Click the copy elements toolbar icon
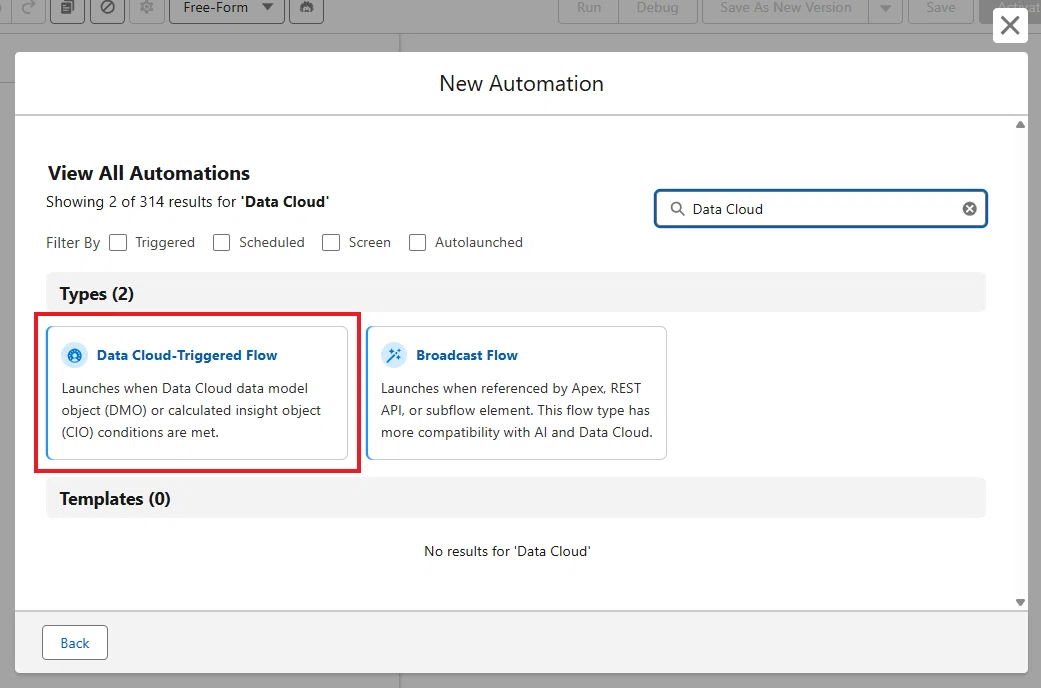Viewport: 1041px width, 688px height. click(67, 8)
